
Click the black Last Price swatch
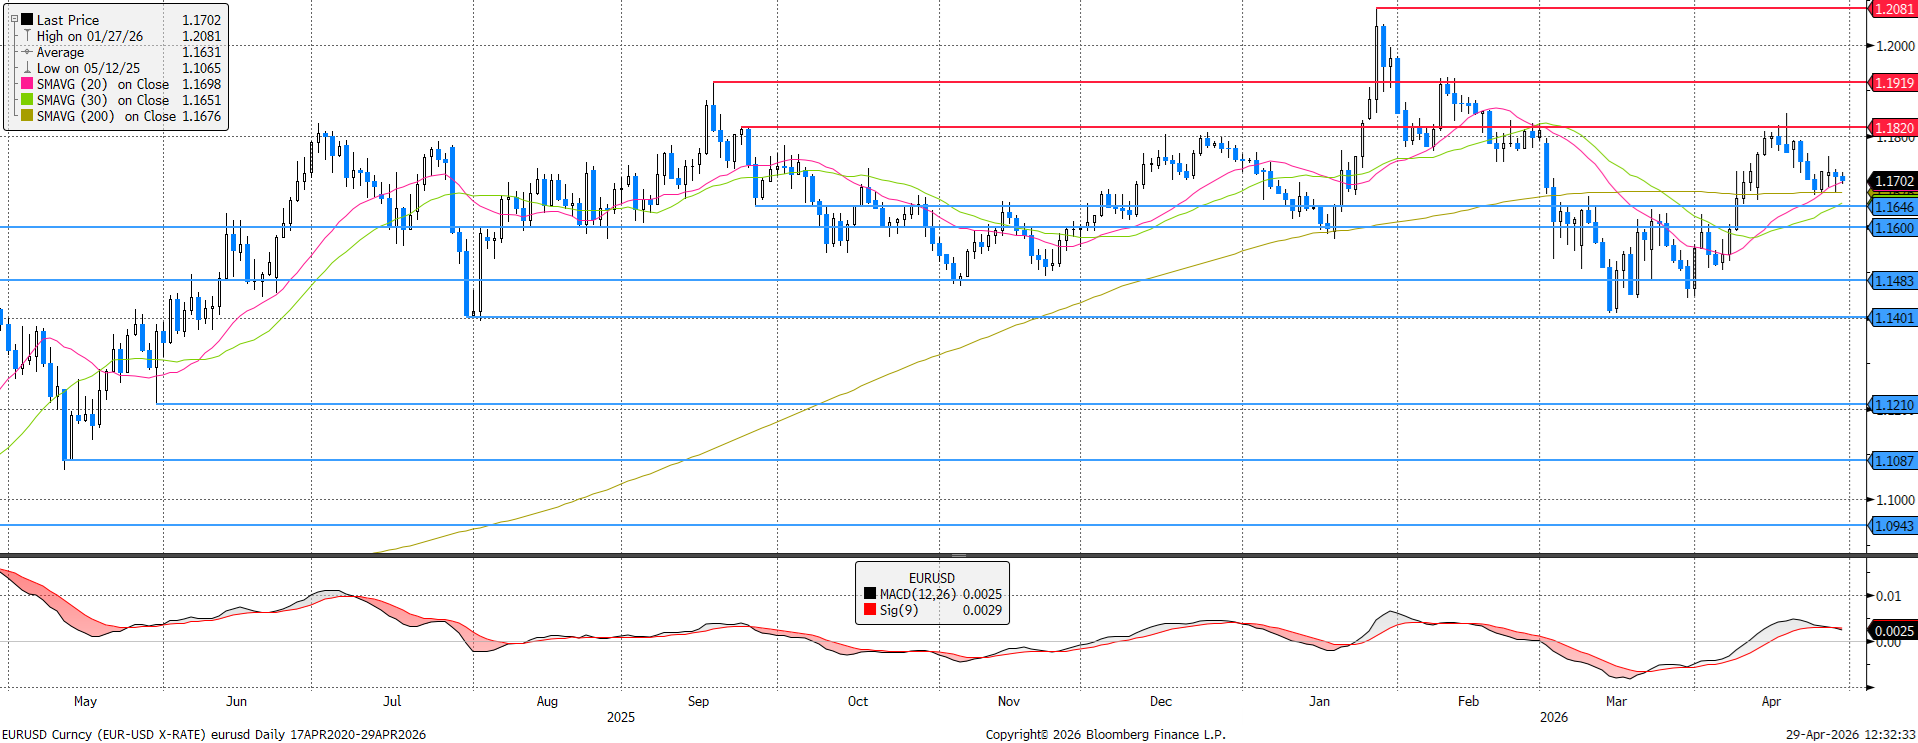tap(27, 19)
